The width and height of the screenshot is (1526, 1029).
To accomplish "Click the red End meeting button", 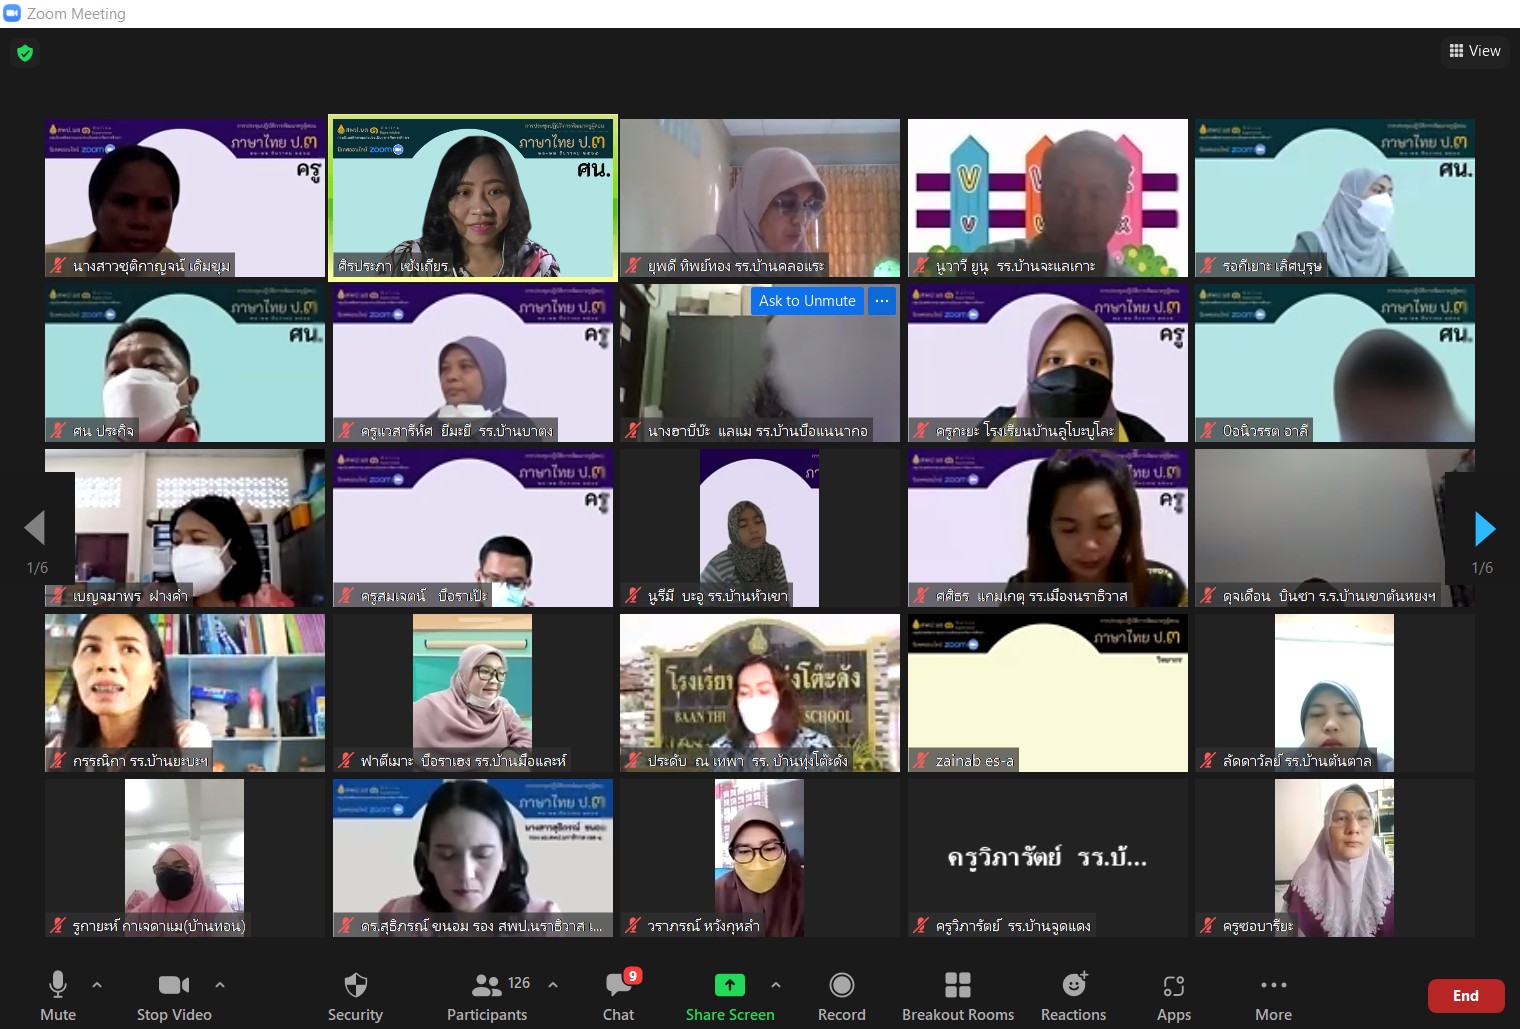I will pos(1465,995).
